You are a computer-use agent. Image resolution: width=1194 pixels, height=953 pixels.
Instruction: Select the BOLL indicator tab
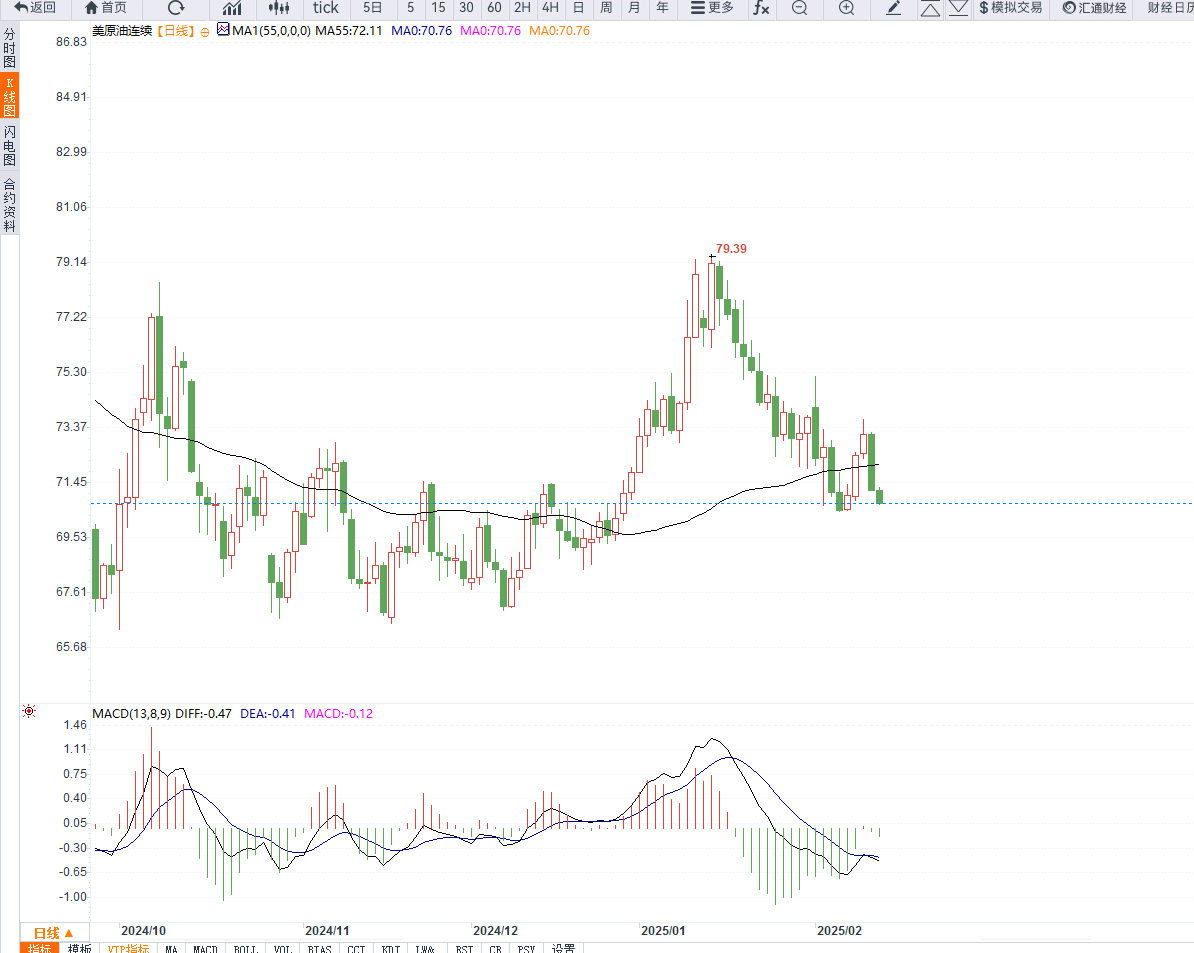[245, 948]
